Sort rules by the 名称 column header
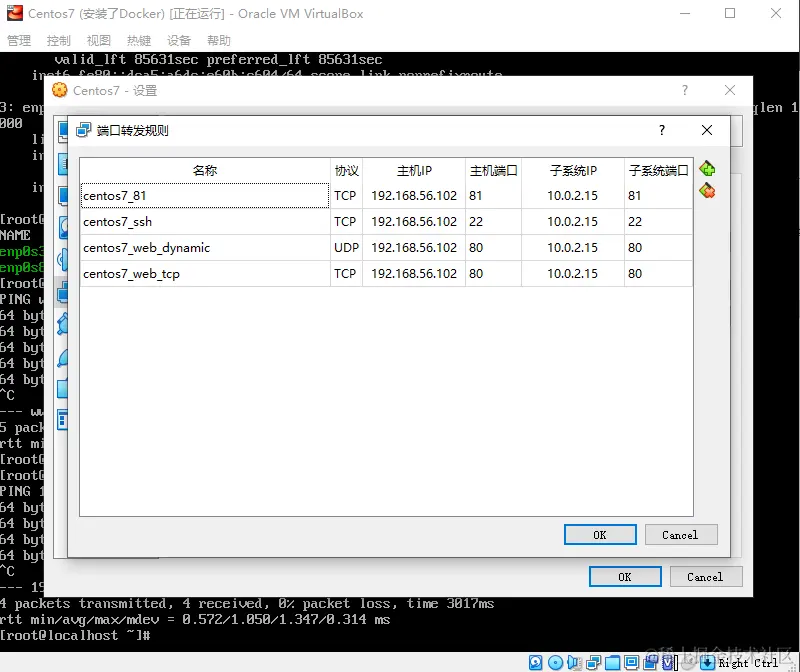The image size is (800, 672). [205, 170]
